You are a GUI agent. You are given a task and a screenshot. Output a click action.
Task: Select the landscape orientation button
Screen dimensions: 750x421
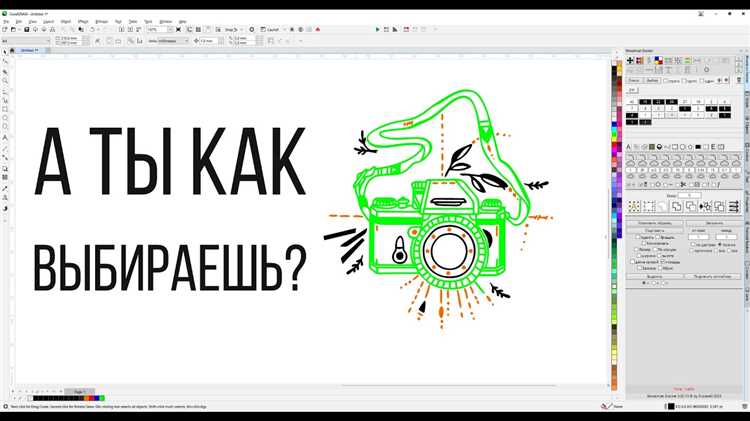tap(118, 41)
